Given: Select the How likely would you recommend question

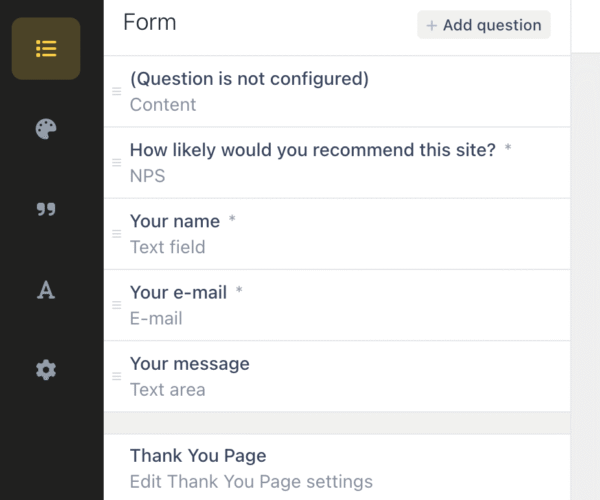Looking at the screenshot, I should [337, 163].
